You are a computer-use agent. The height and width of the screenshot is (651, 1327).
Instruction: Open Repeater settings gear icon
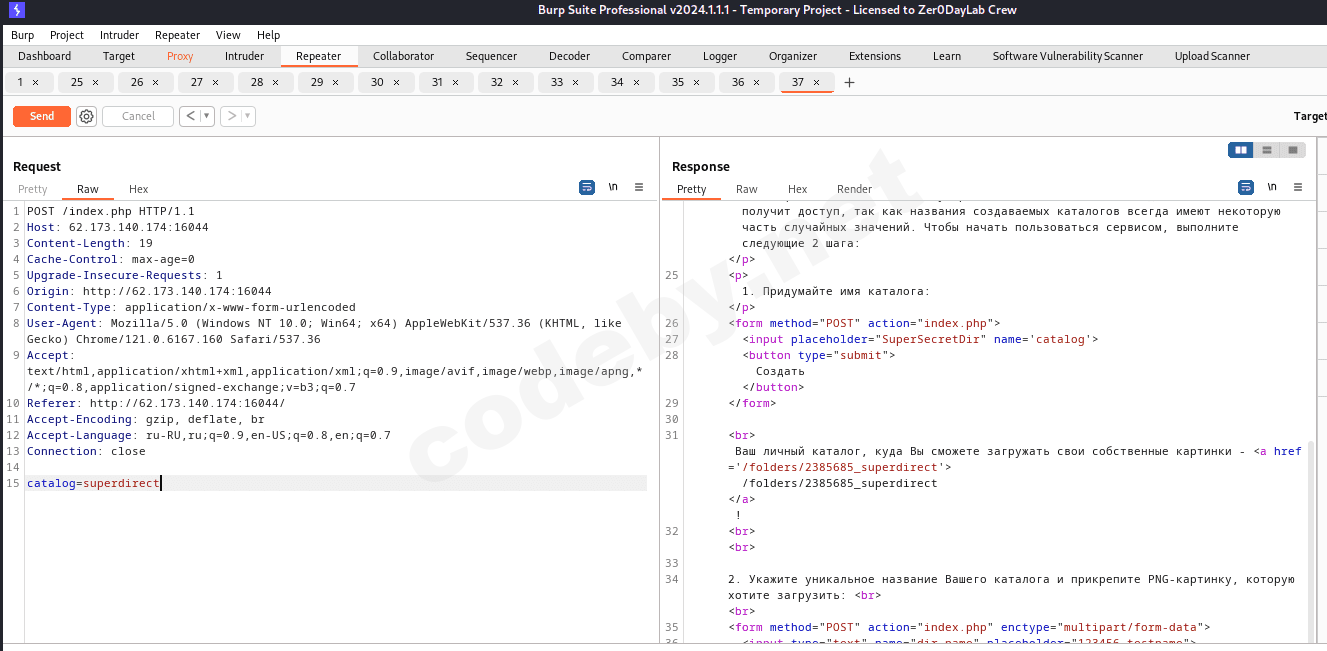tap(87, 116)
